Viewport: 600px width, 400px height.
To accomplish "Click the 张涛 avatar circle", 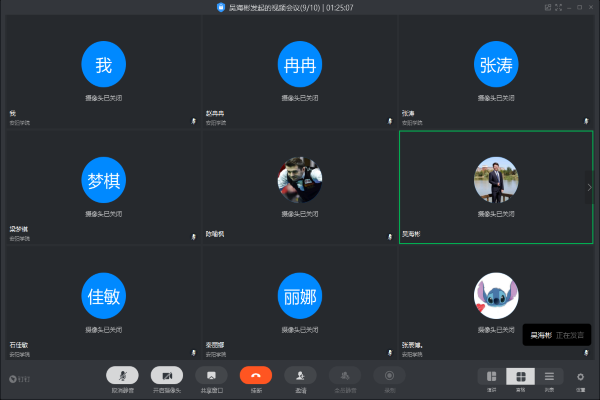I will pyautogui.click(x=496, y=65).
